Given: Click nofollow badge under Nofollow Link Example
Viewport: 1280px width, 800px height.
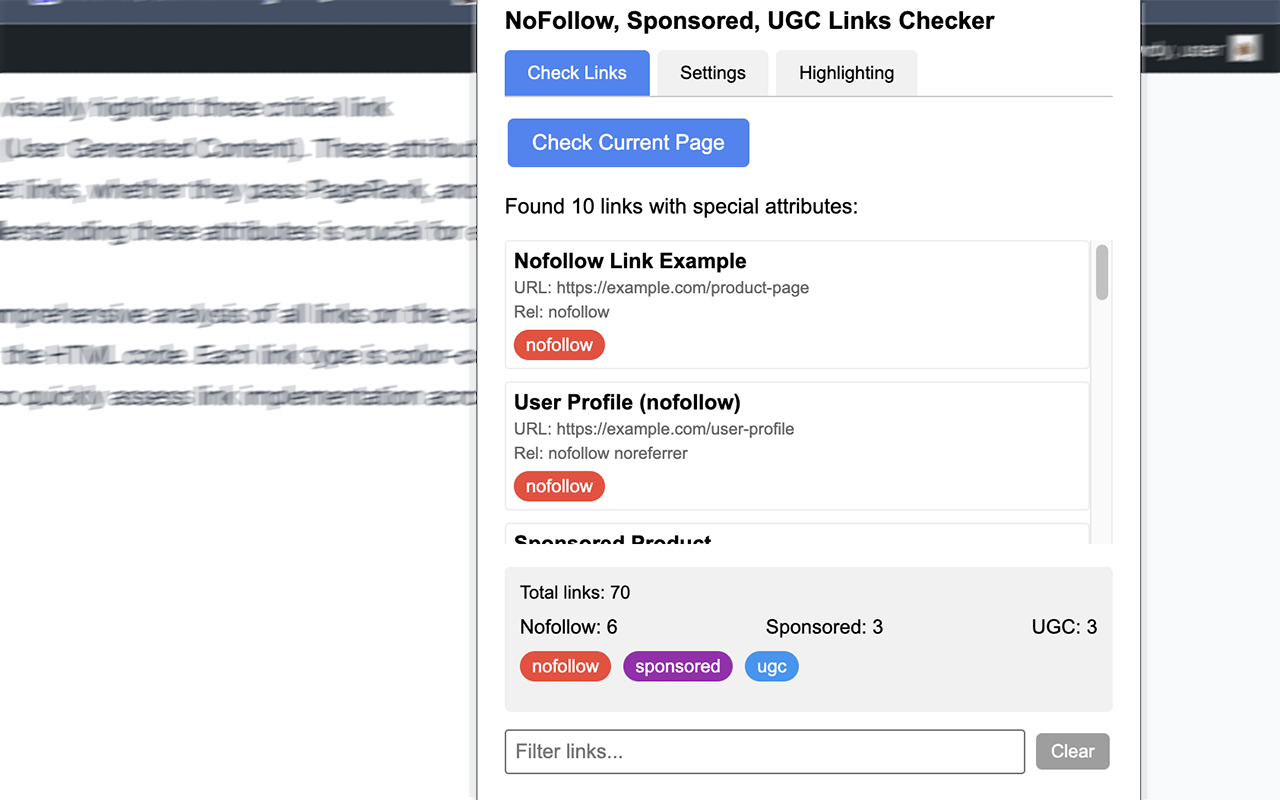Looking at the screenshot, I should click(x=559, y=345).
